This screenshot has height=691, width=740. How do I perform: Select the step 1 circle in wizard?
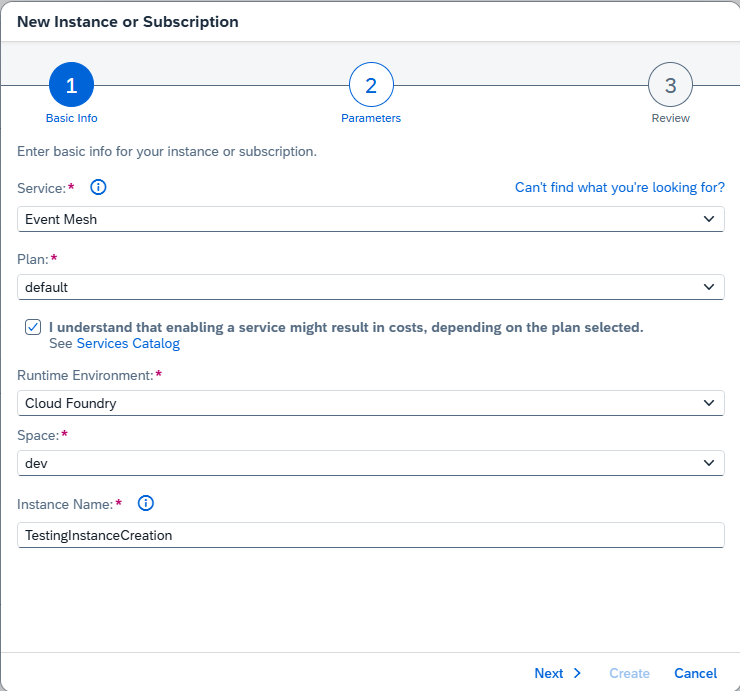pos(71,86)
